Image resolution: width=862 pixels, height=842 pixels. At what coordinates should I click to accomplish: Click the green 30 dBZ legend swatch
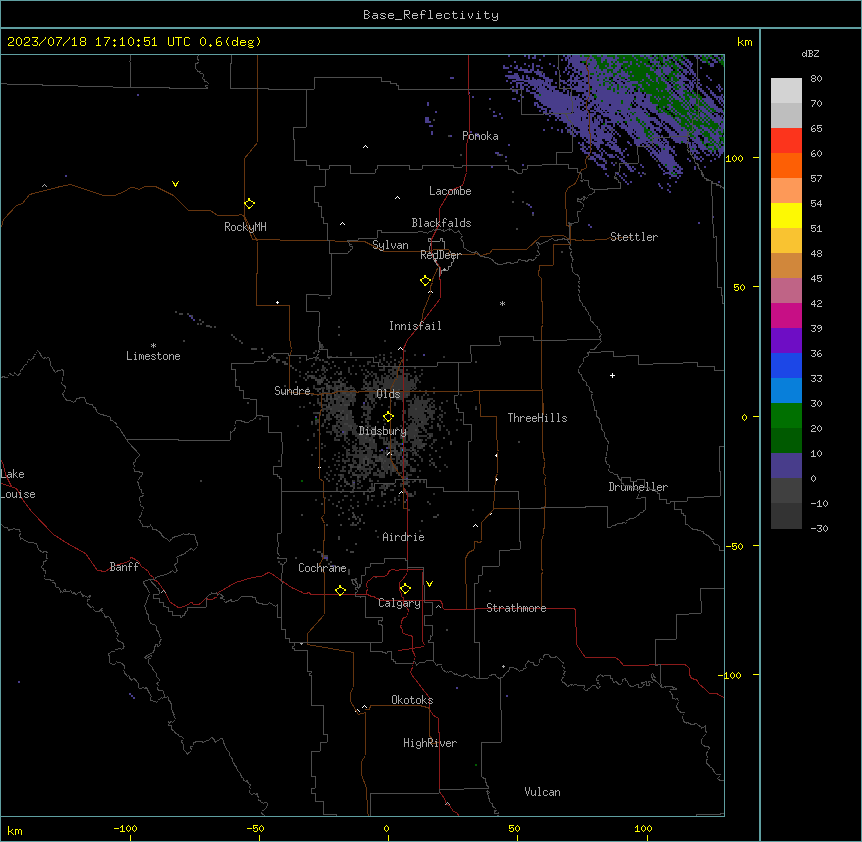click(x=786, y=416)
